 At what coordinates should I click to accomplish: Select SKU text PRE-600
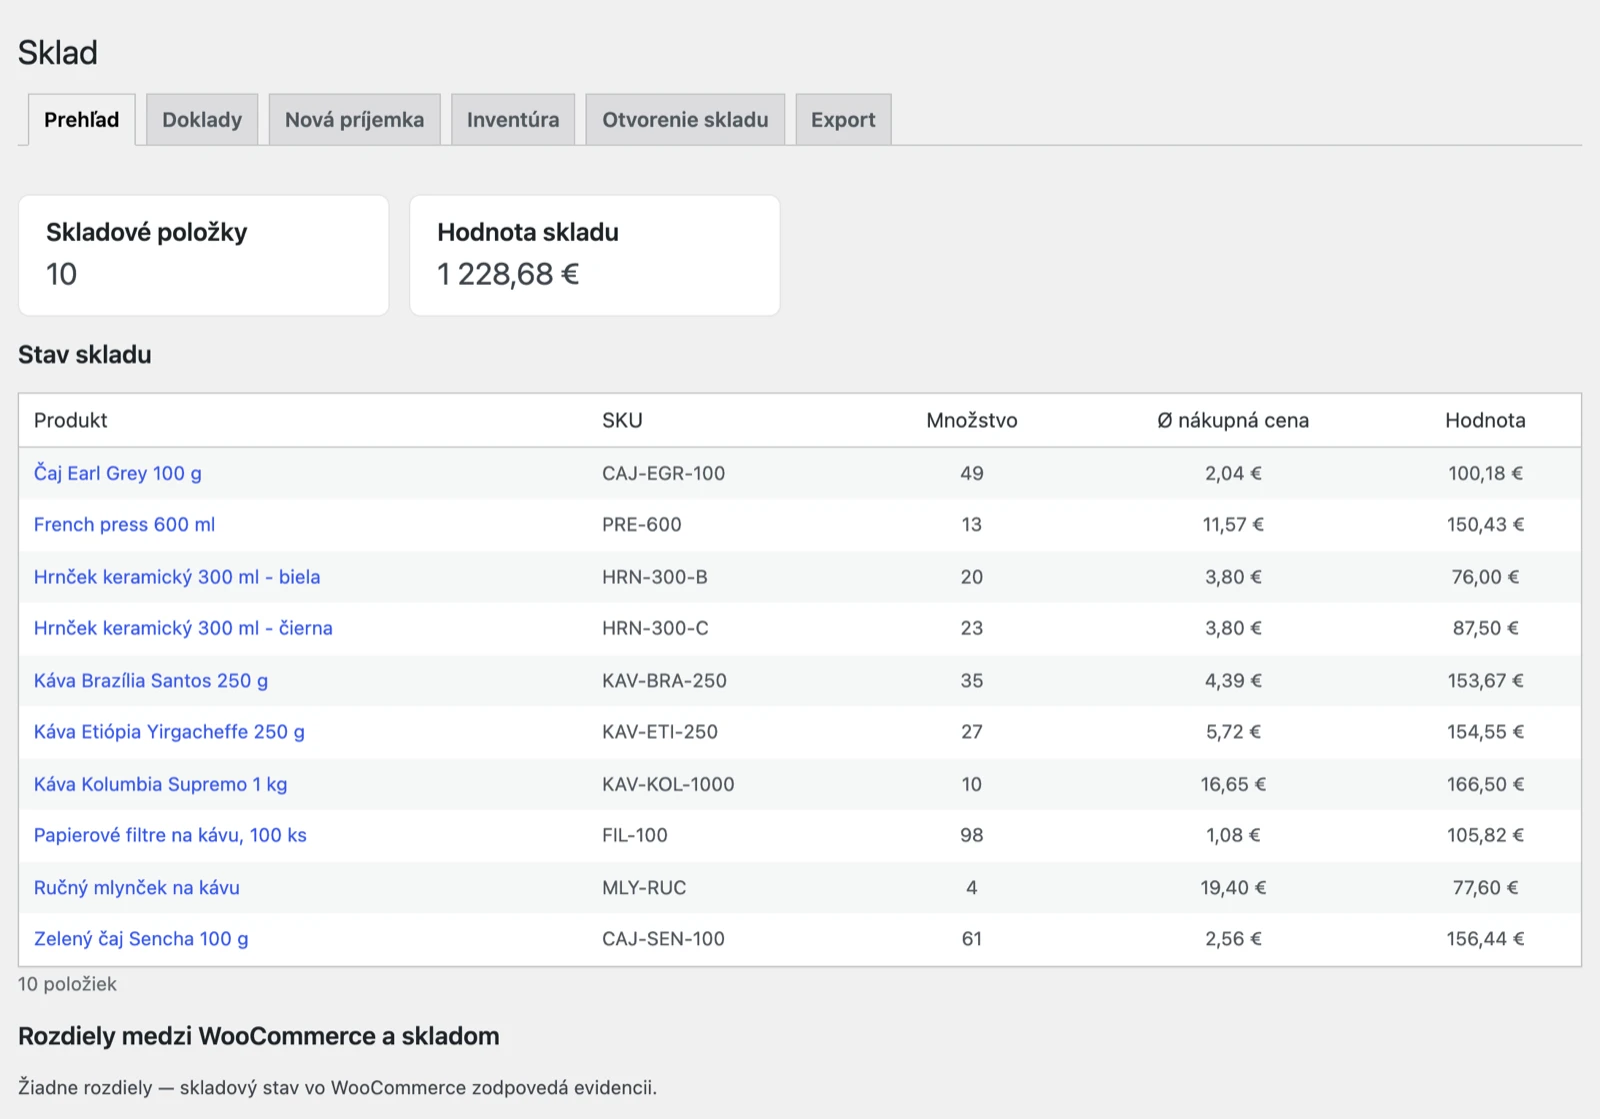(x=642, y=525)
